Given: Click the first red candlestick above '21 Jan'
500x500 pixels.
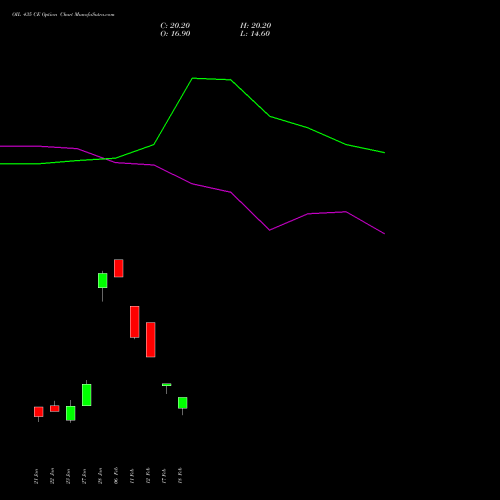Looking at the screenshot, I should (x=39, y=412).
